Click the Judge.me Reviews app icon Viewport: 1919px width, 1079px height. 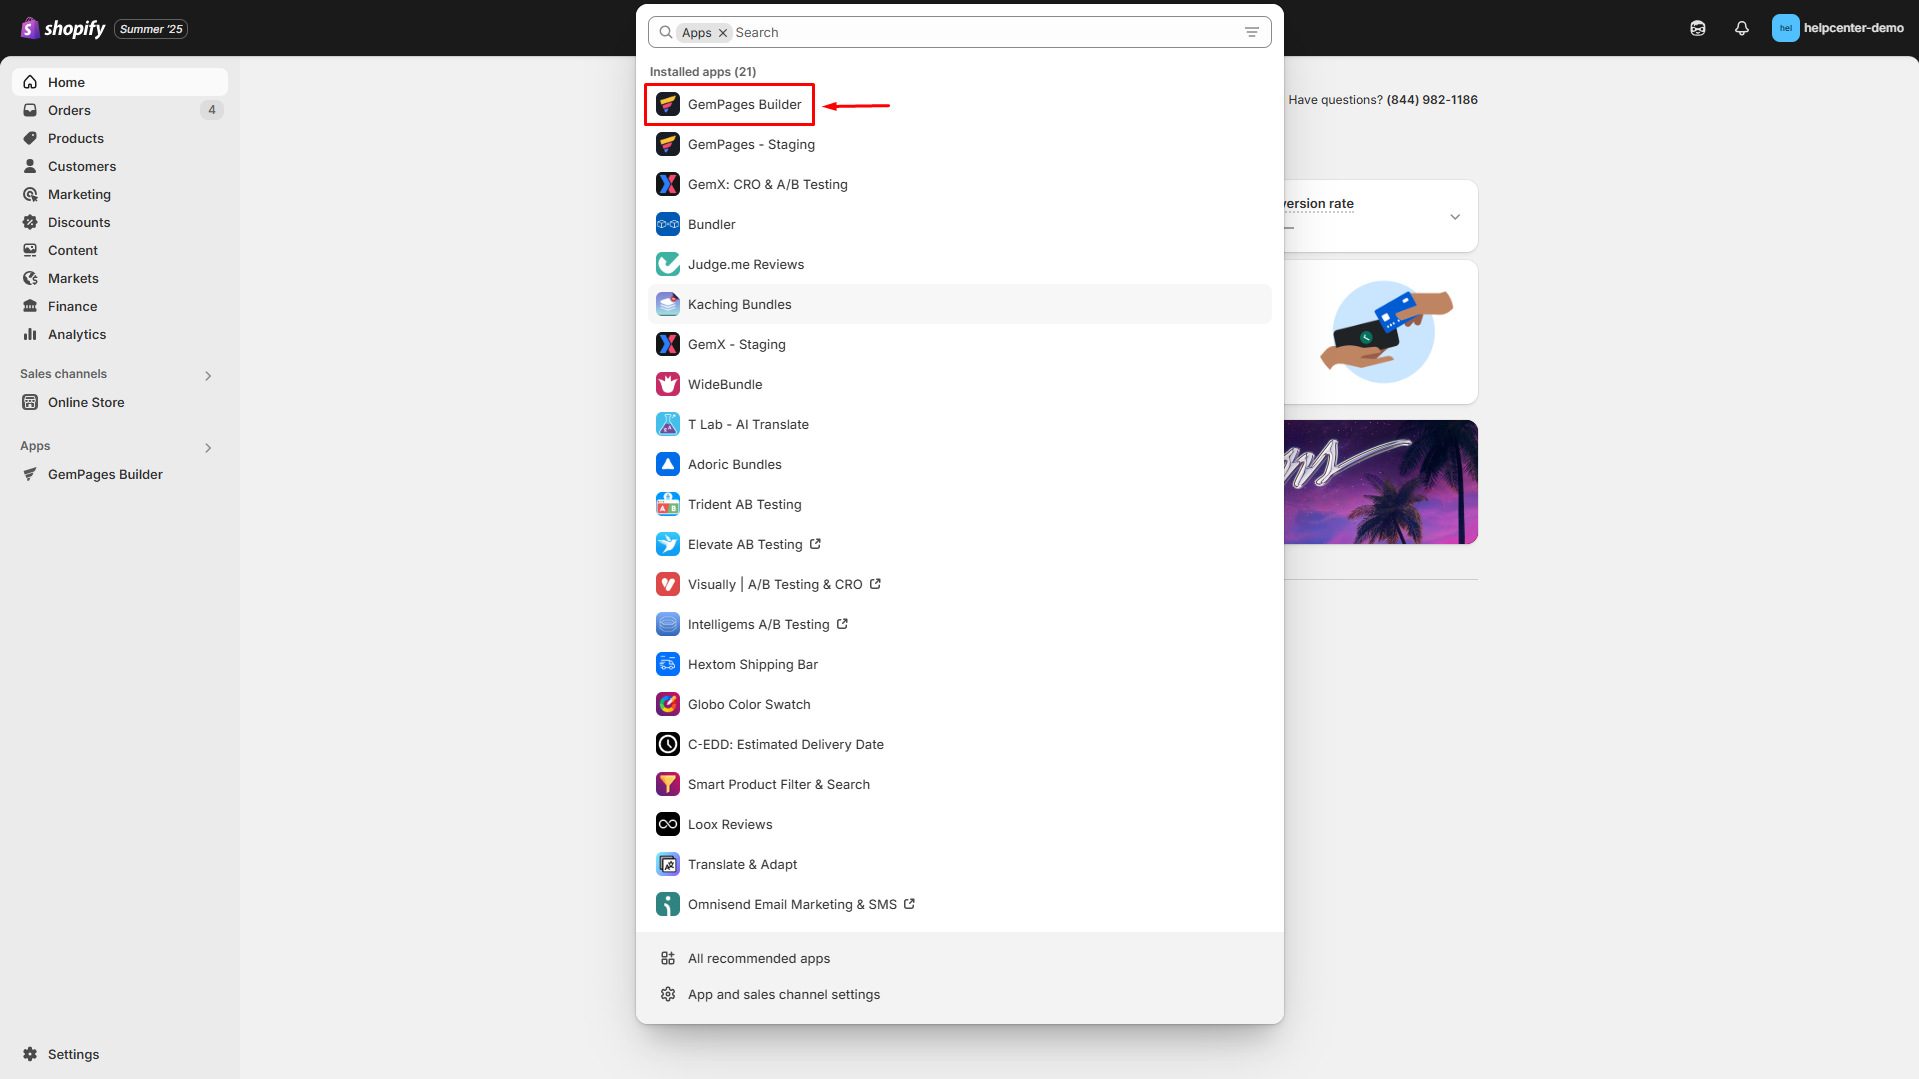[x=668, y=264]
